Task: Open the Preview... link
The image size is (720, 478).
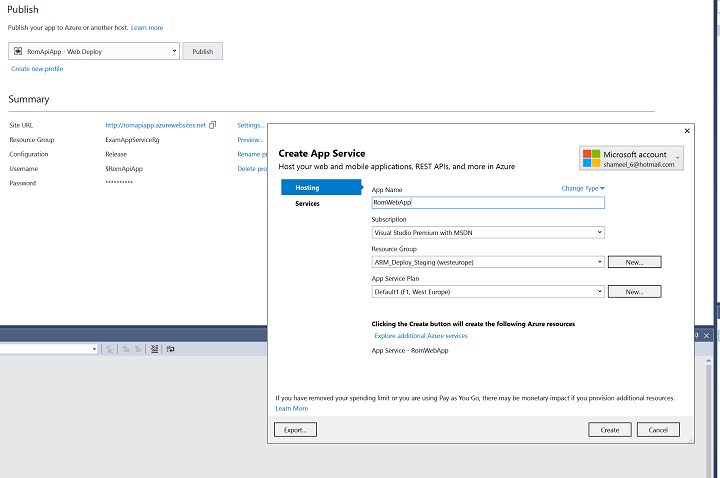Action: (250, 140)
